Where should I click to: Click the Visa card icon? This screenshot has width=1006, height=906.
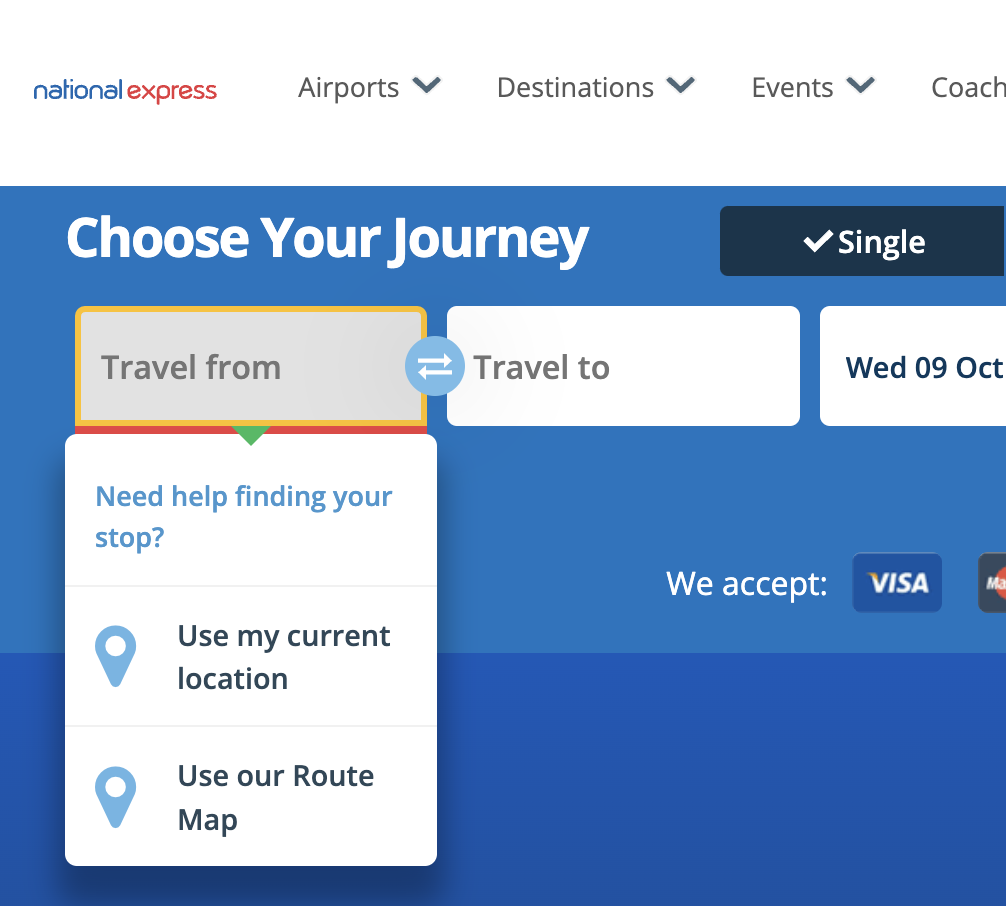pyautogui.click(x=897, y=583)
